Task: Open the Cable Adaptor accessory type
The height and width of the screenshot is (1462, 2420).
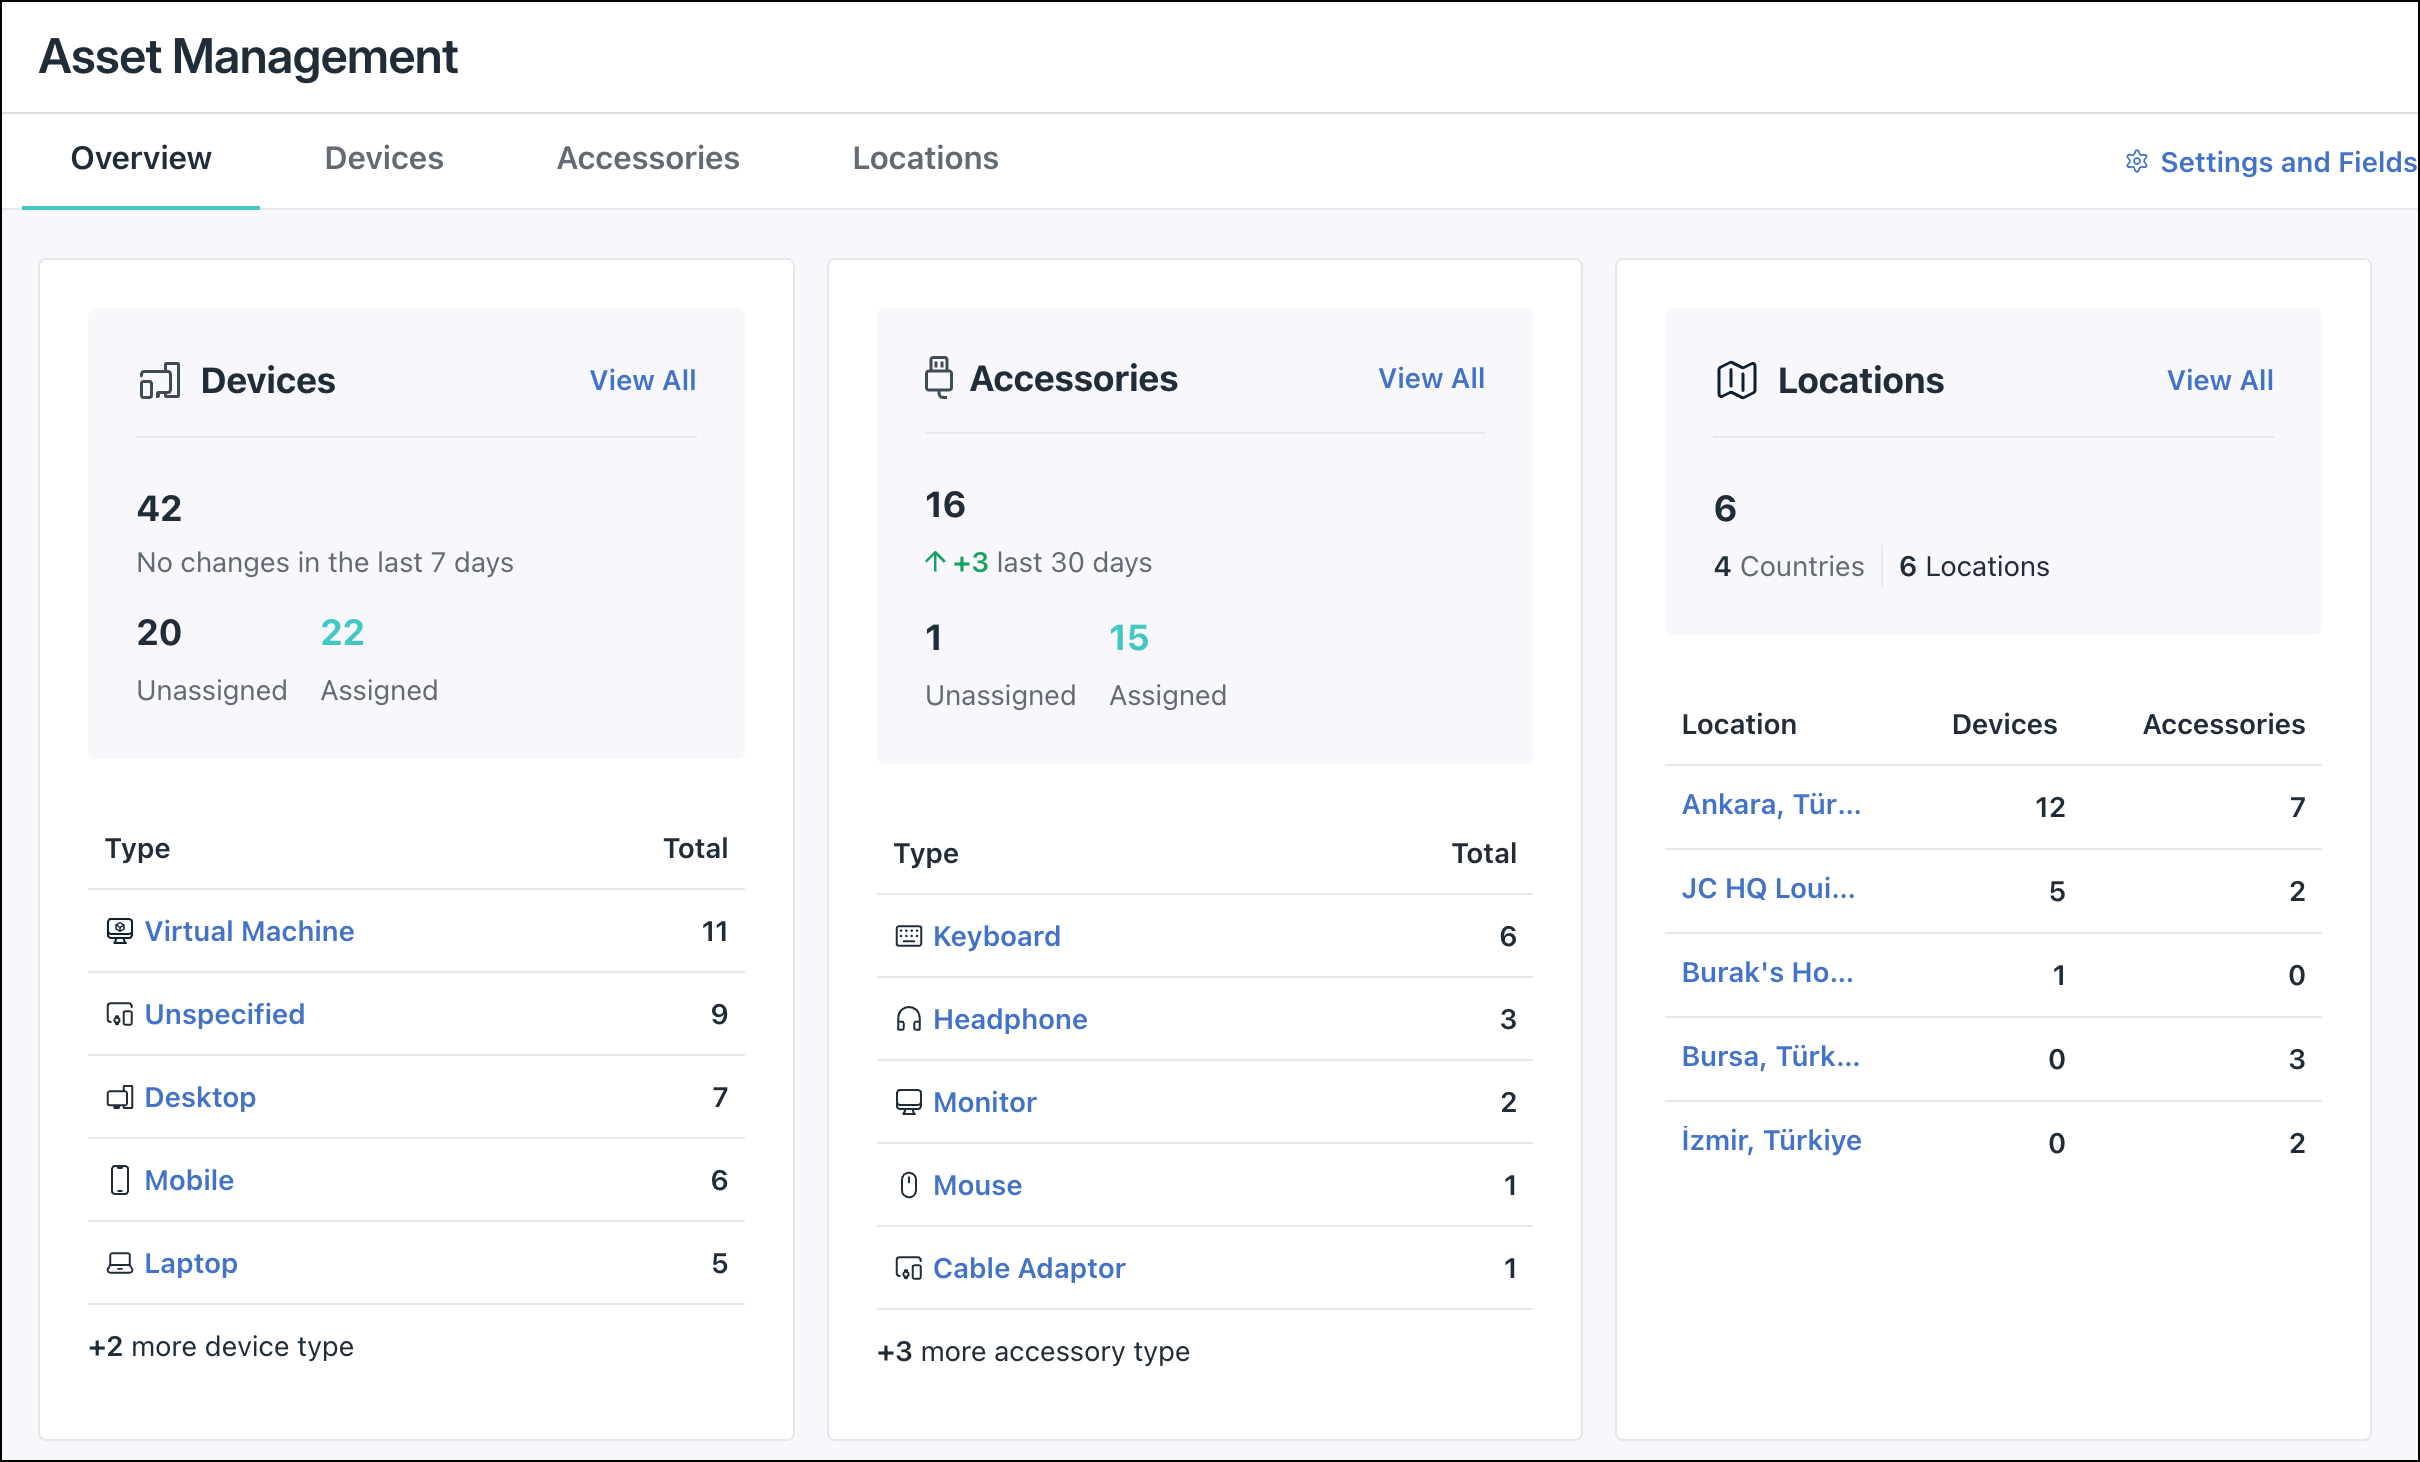Action: 1028,1268
